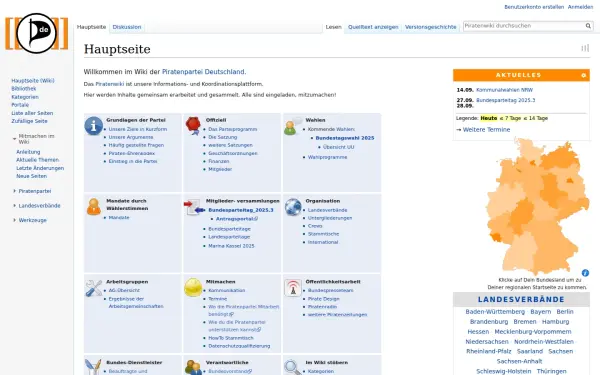The width and height of the screenshot is (600, 375).
Task: Select the Lesen tab
Action: [334, 27]
